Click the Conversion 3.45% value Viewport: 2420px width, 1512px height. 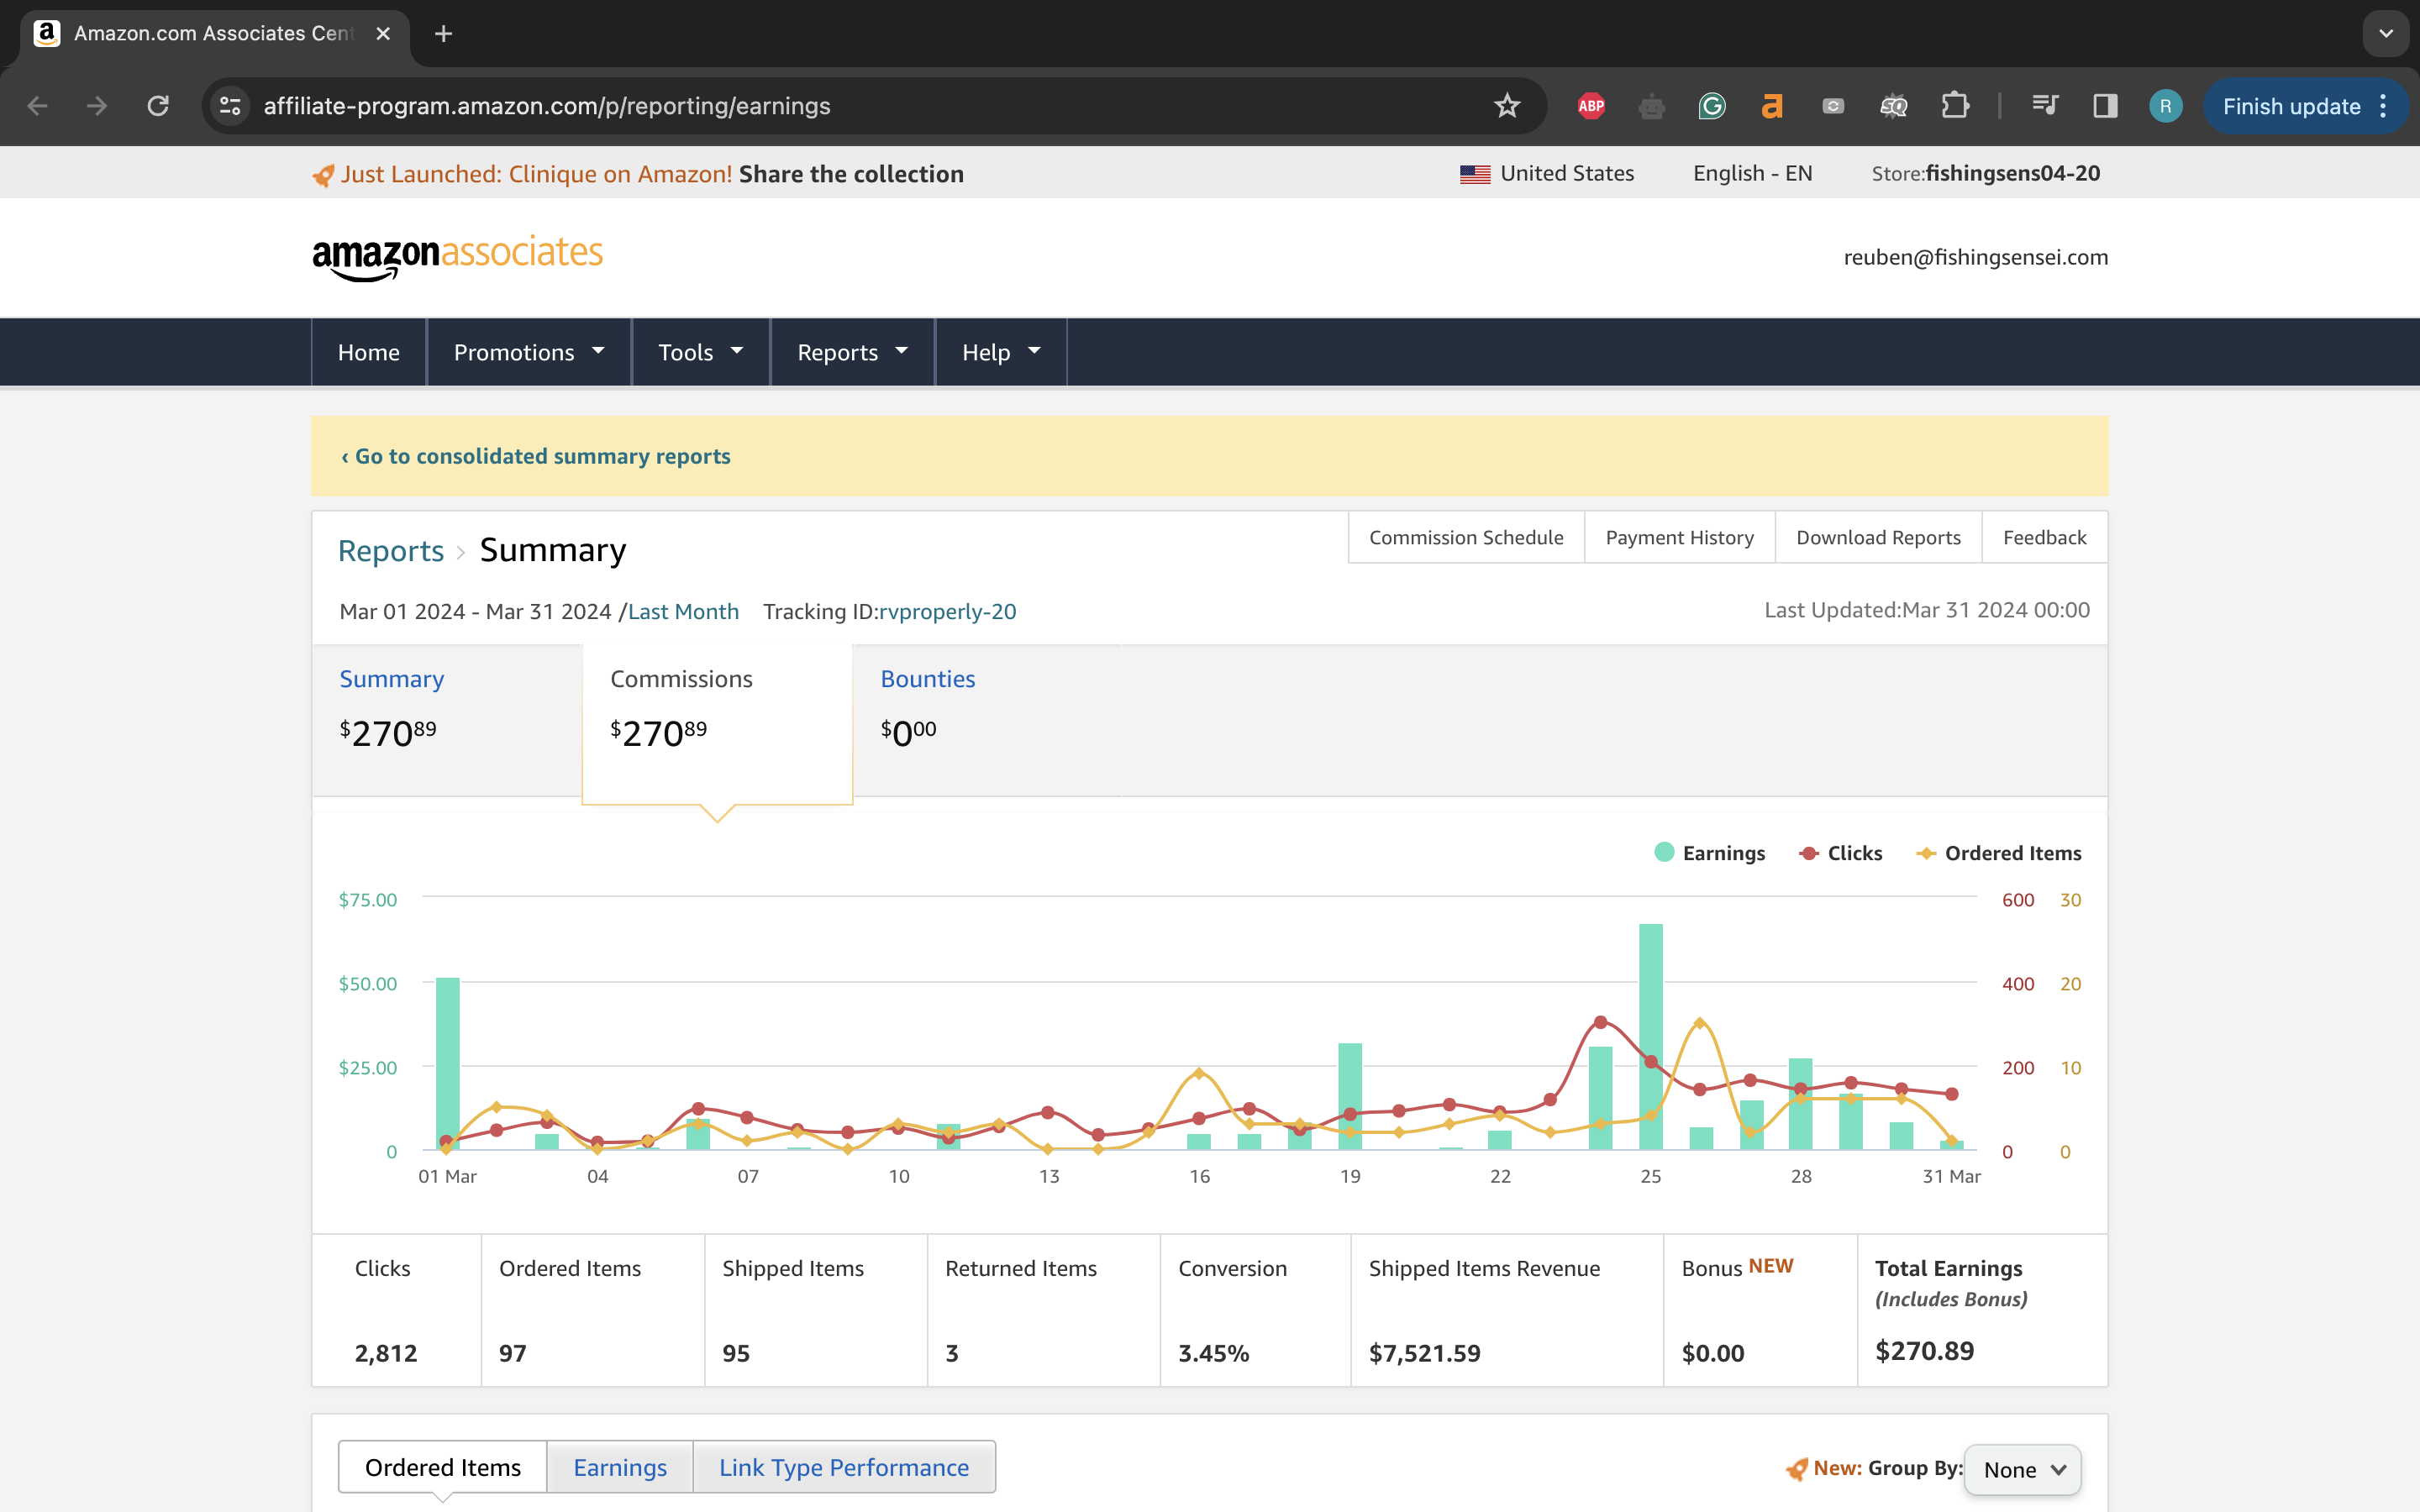click(x=1213, y=1353)
